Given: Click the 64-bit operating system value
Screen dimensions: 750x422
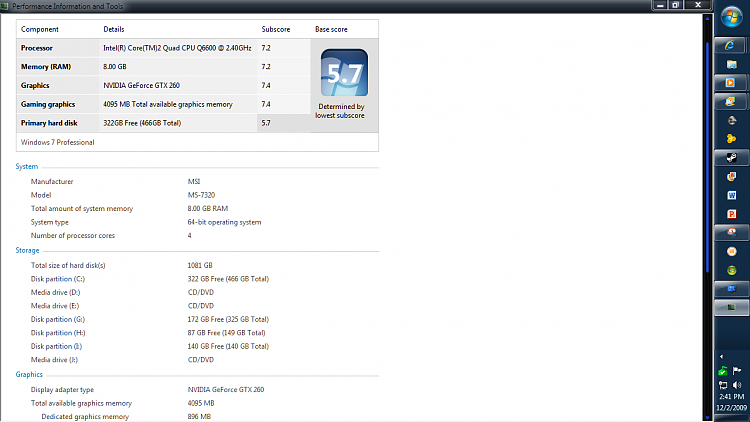Looking at the screenshot, I should (224, 222).
